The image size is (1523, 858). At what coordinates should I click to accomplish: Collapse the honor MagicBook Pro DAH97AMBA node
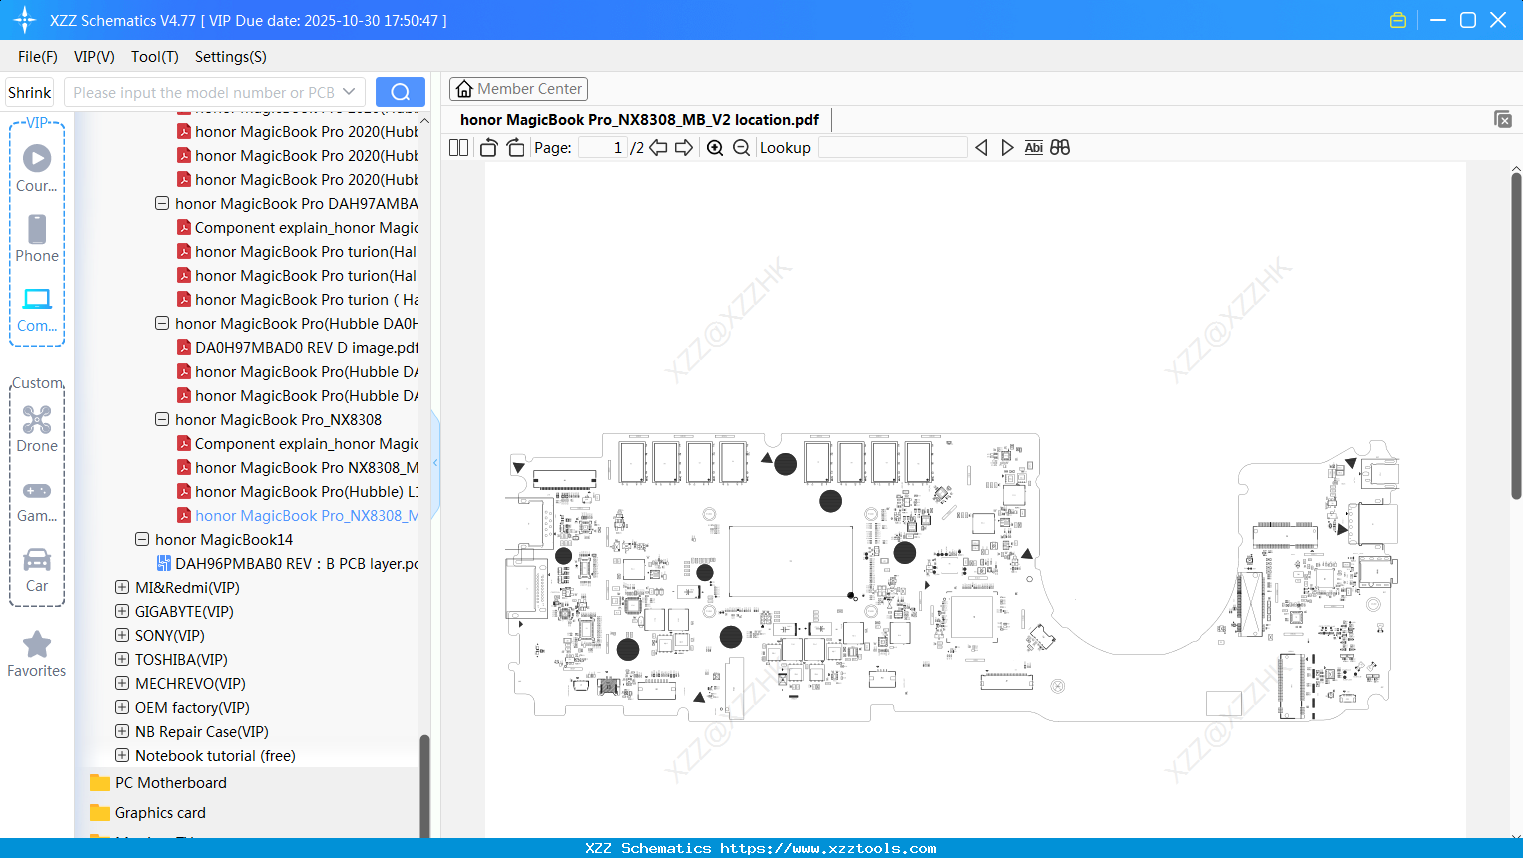pyautogui.click(x=162, y=203)
